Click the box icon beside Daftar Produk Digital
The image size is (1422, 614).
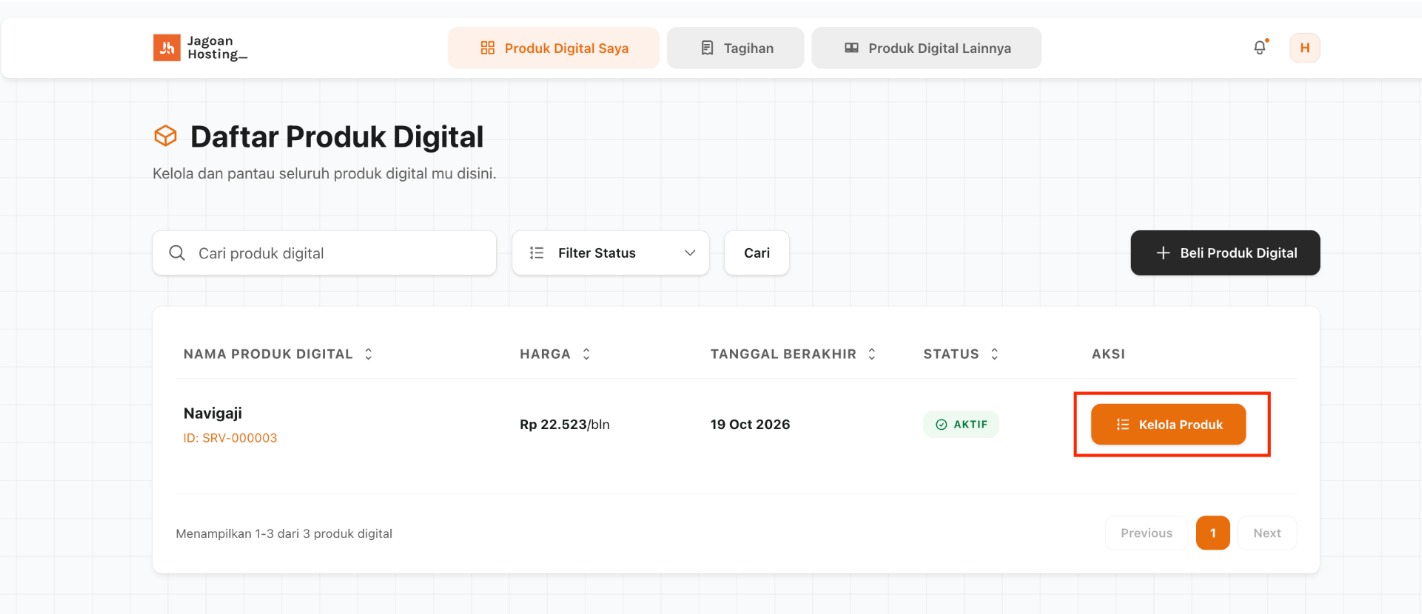[165, 136]
